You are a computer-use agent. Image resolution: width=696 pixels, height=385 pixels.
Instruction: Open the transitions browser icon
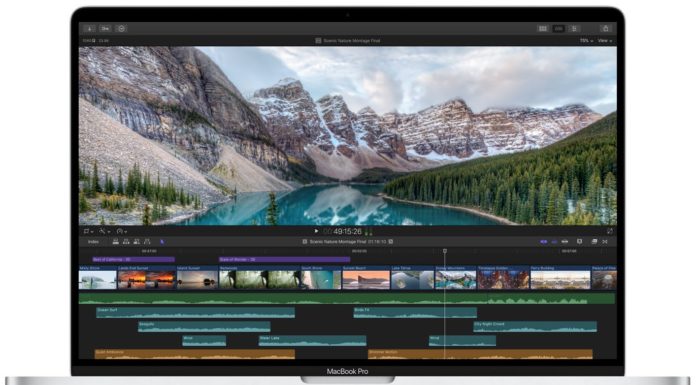pyautogui.click(x=605, y=242)
